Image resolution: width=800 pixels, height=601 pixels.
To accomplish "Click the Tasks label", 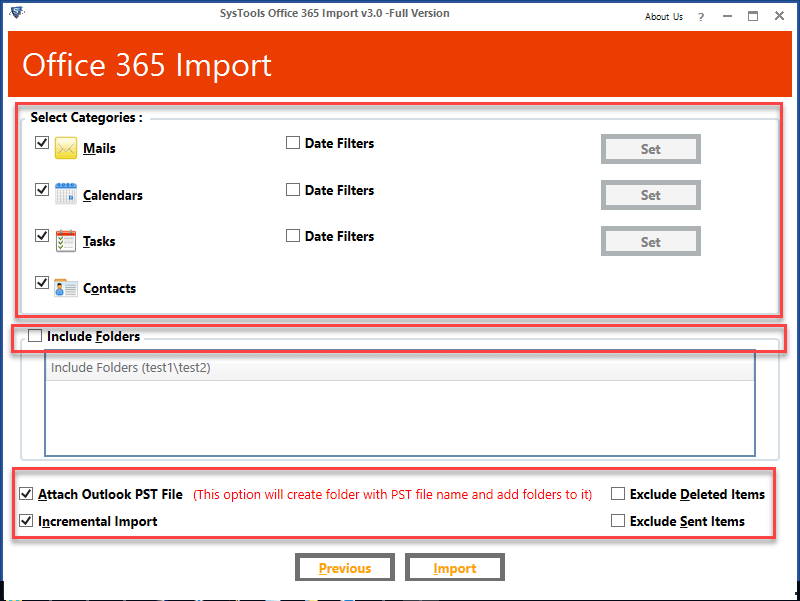I will (99, 241).
